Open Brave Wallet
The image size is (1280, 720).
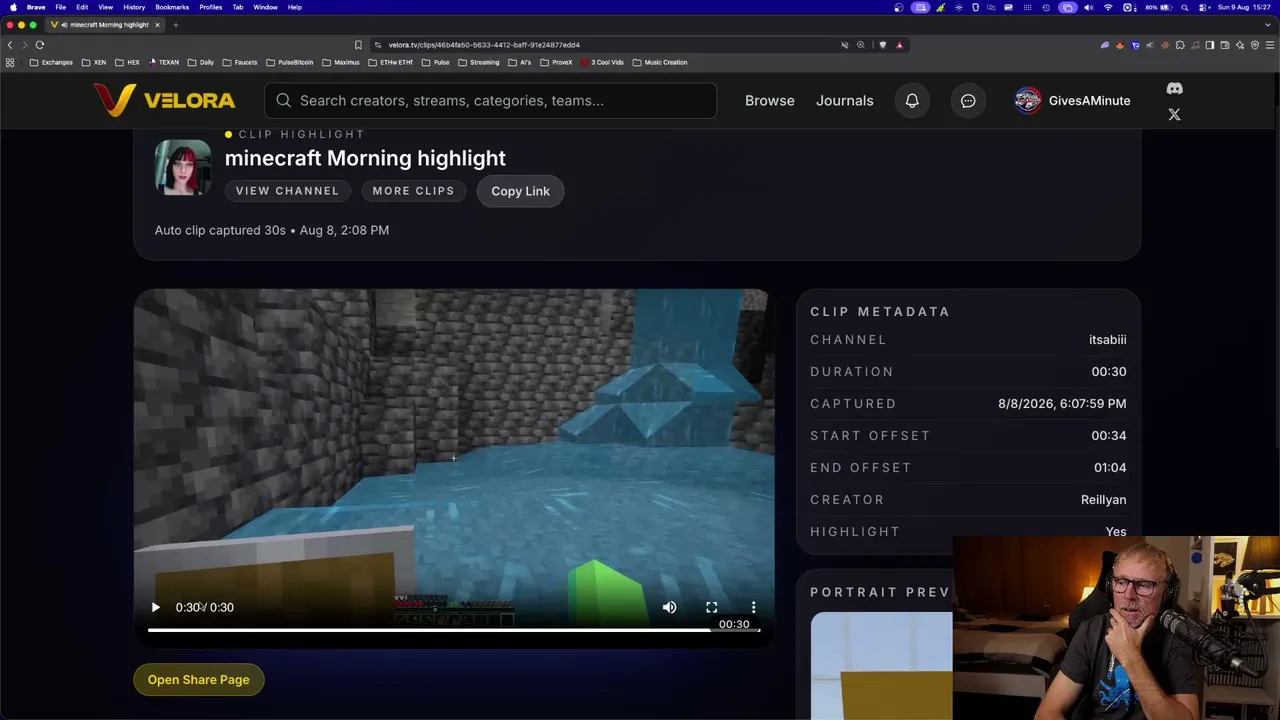(1225, 45)
